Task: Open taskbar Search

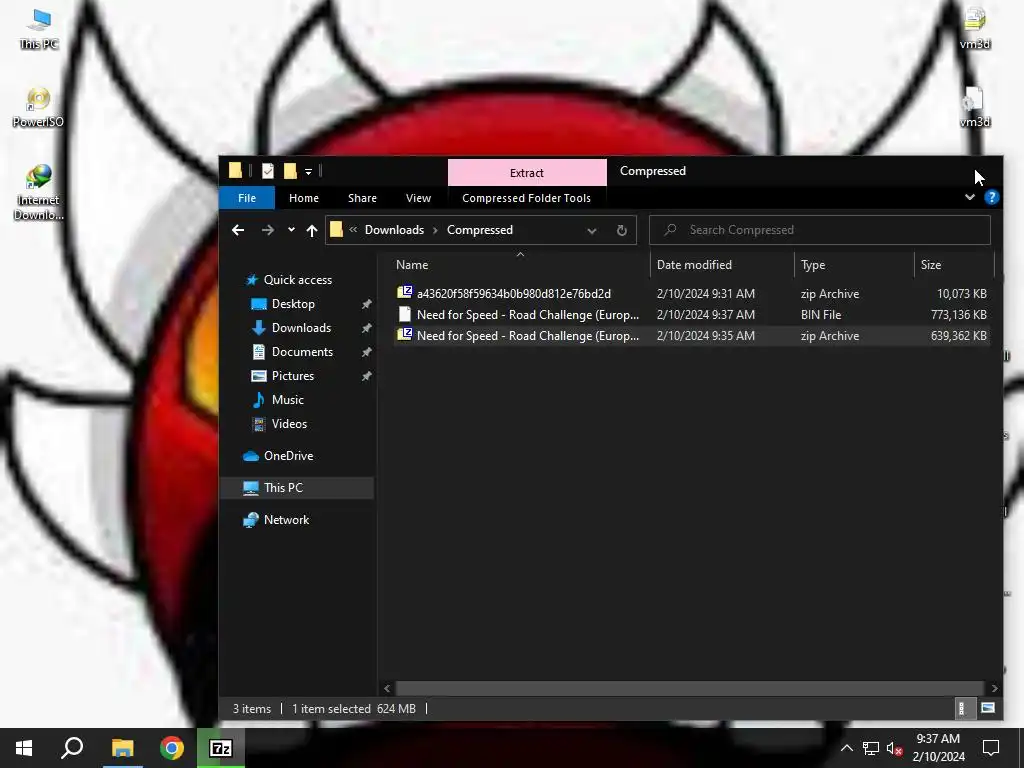Action: coord(72,748)
